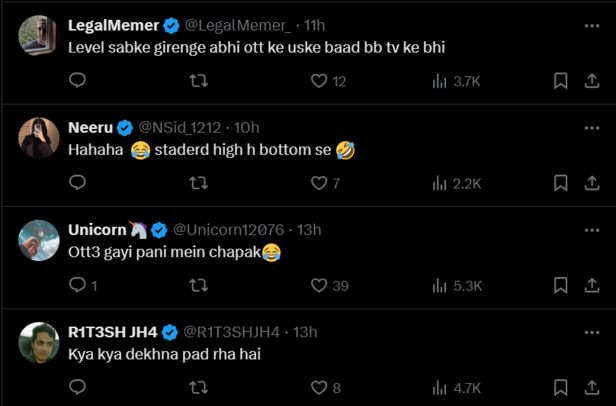Reply to R1T3SH JH4's tweet
The height and width of the screenshot is (406, 616).
(77, 388)
